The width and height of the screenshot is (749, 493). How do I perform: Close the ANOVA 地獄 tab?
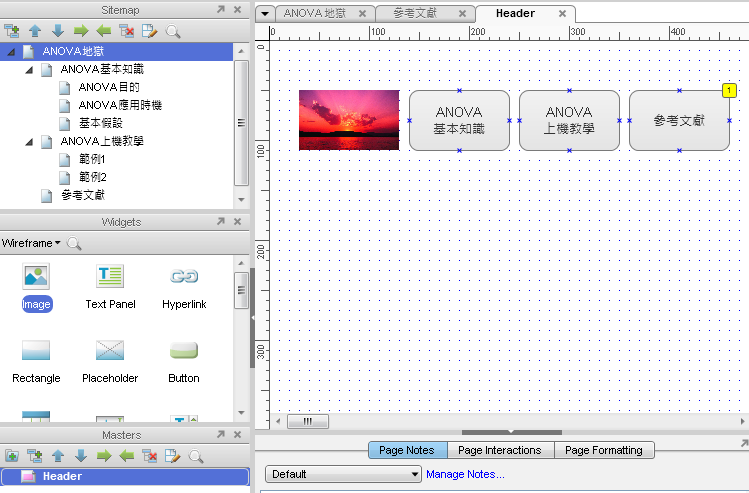point(363,13)
